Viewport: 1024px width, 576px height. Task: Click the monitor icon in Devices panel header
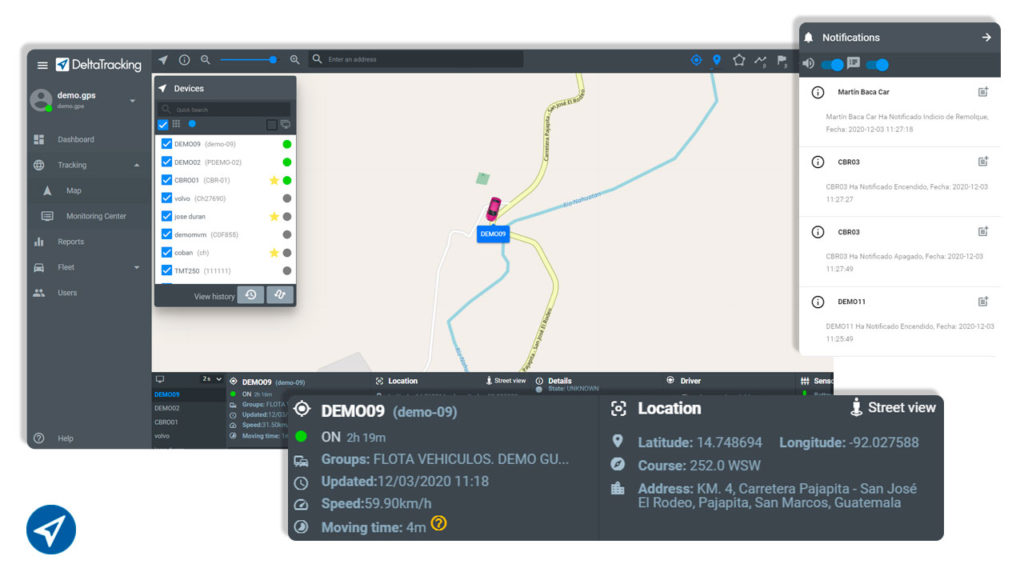coord(285,124)
